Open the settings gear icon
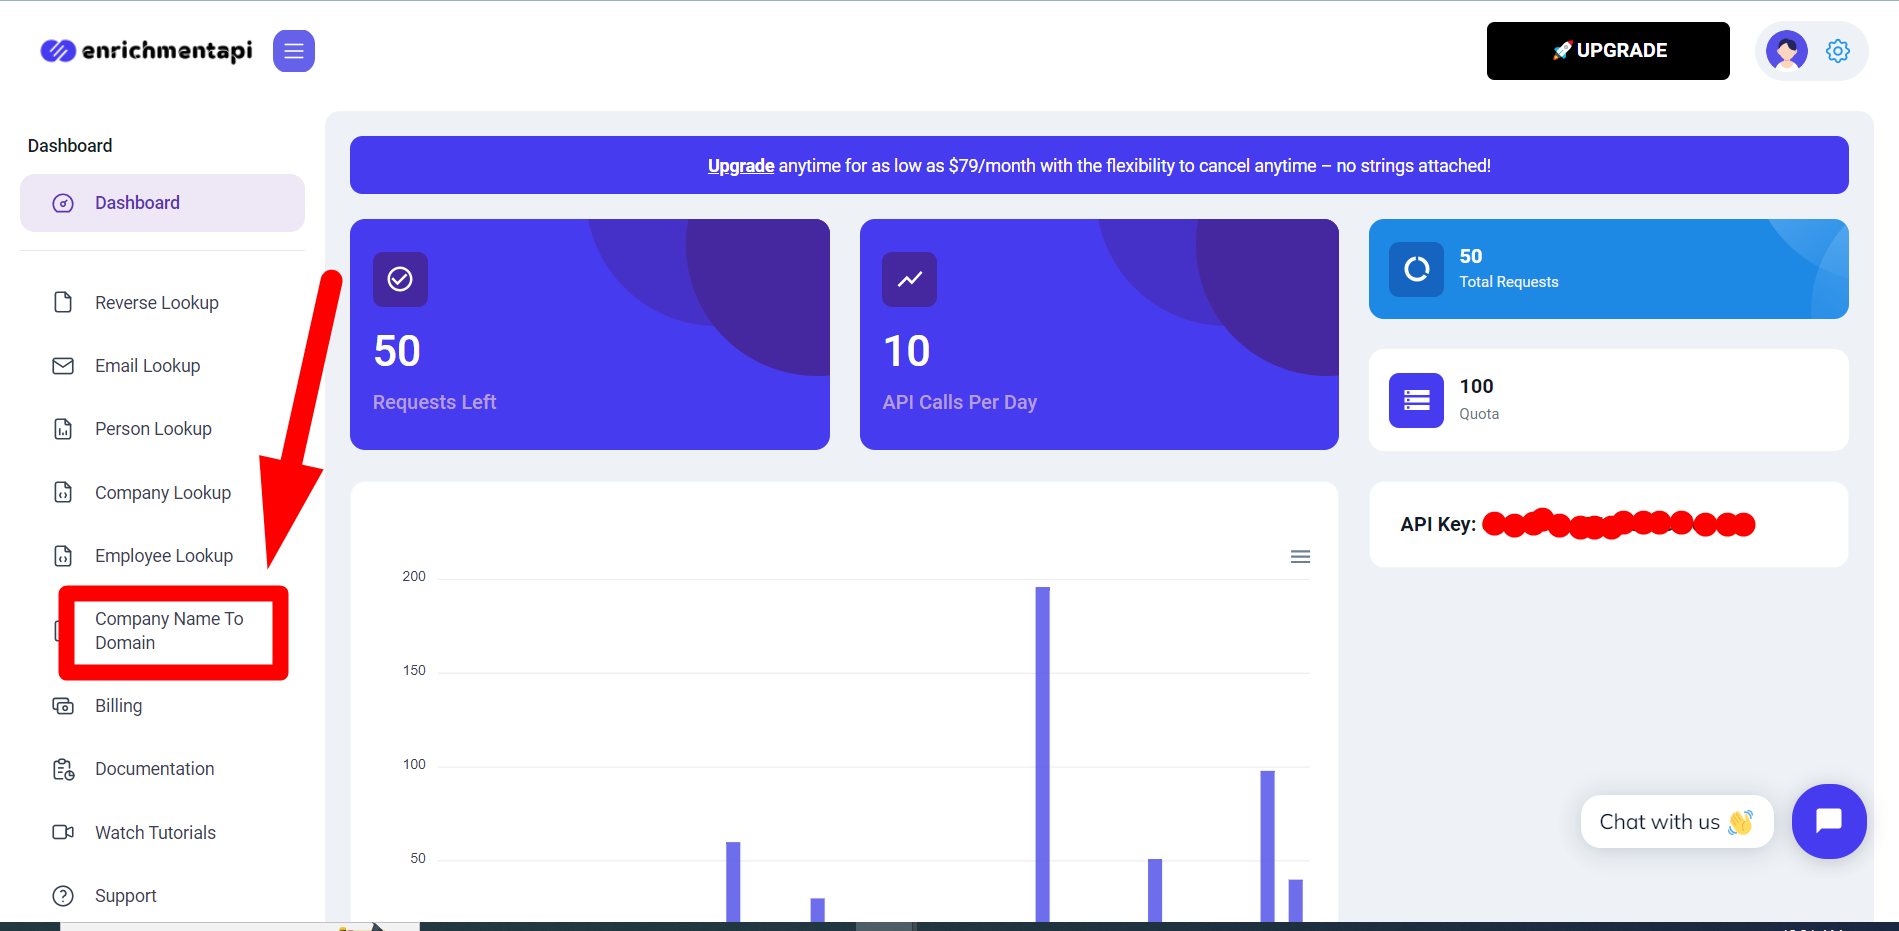This screenshot has height=931, width=1899. point(1838,51)
